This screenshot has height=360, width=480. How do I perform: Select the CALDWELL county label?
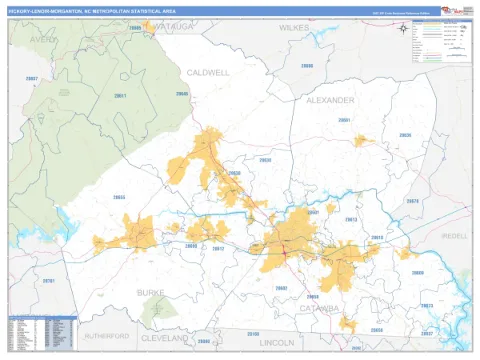[208, 73]
